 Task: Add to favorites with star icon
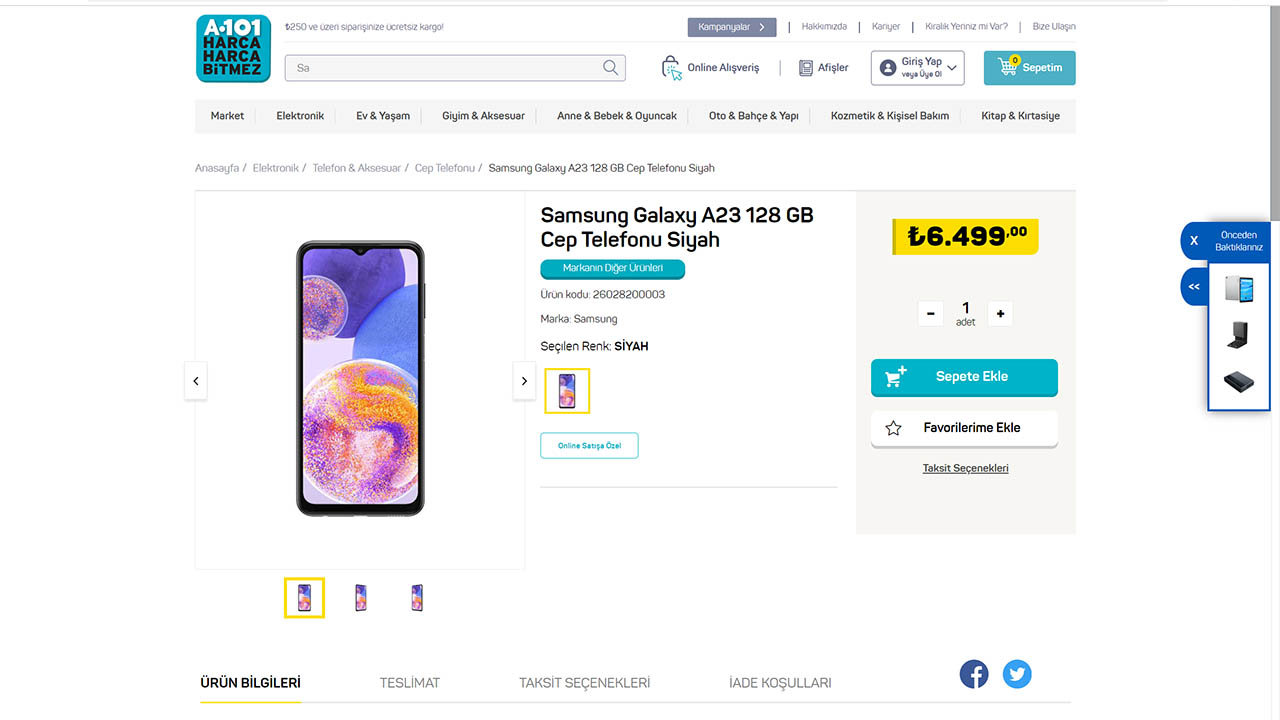894,428
